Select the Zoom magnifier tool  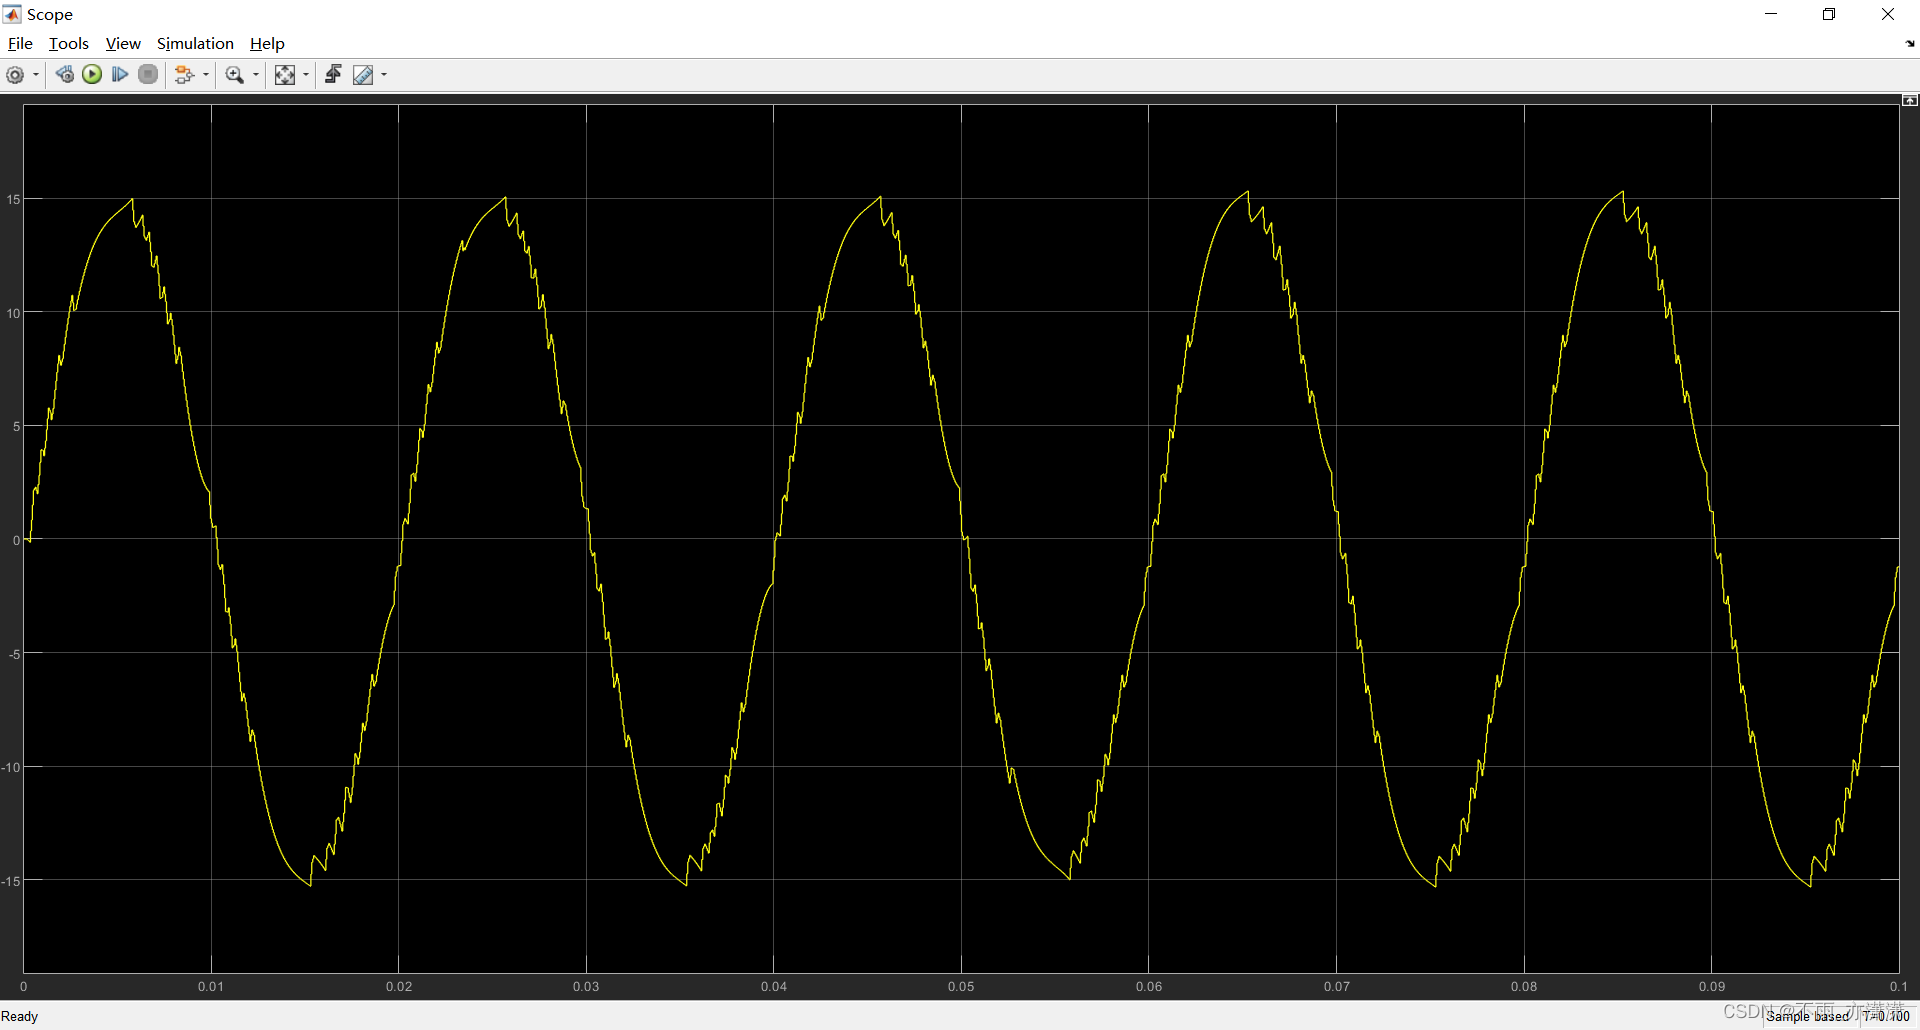(x=235, y=75)
